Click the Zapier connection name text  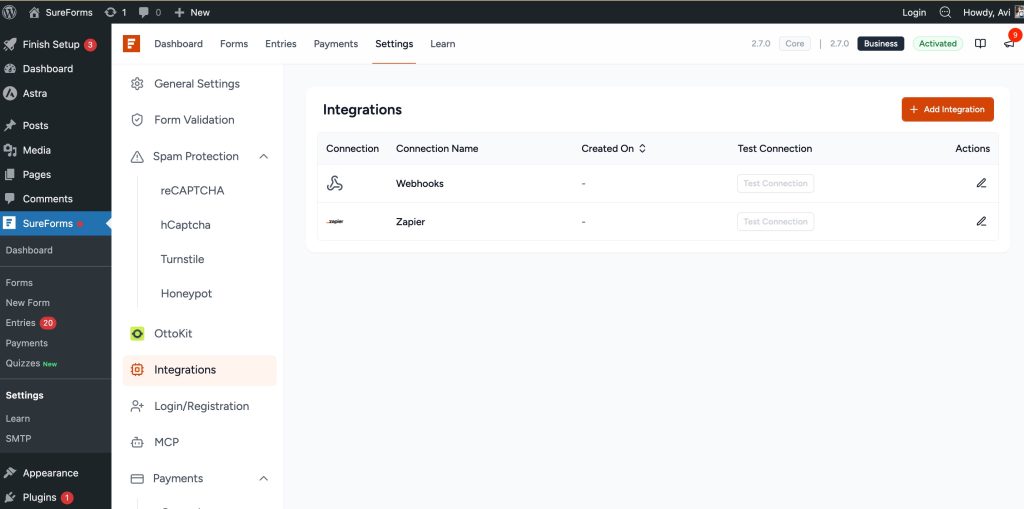click(410, 222)
